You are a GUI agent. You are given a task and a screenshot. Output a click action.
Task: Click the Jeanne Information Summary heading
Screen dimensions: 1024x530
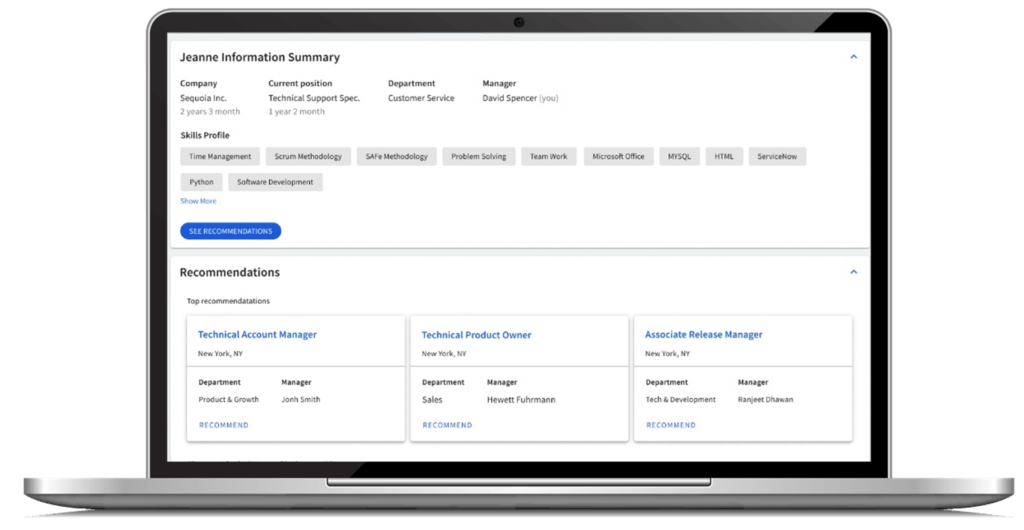260,57
